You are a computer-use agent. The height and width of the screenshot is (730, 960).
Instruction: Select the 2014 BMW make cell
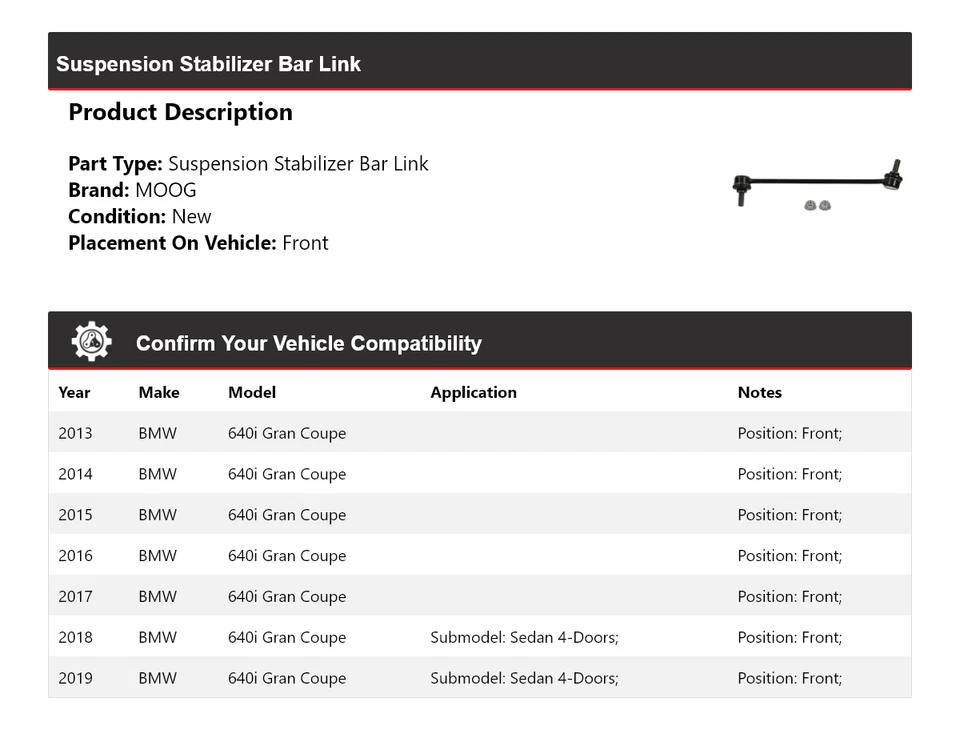click(157, 474)
